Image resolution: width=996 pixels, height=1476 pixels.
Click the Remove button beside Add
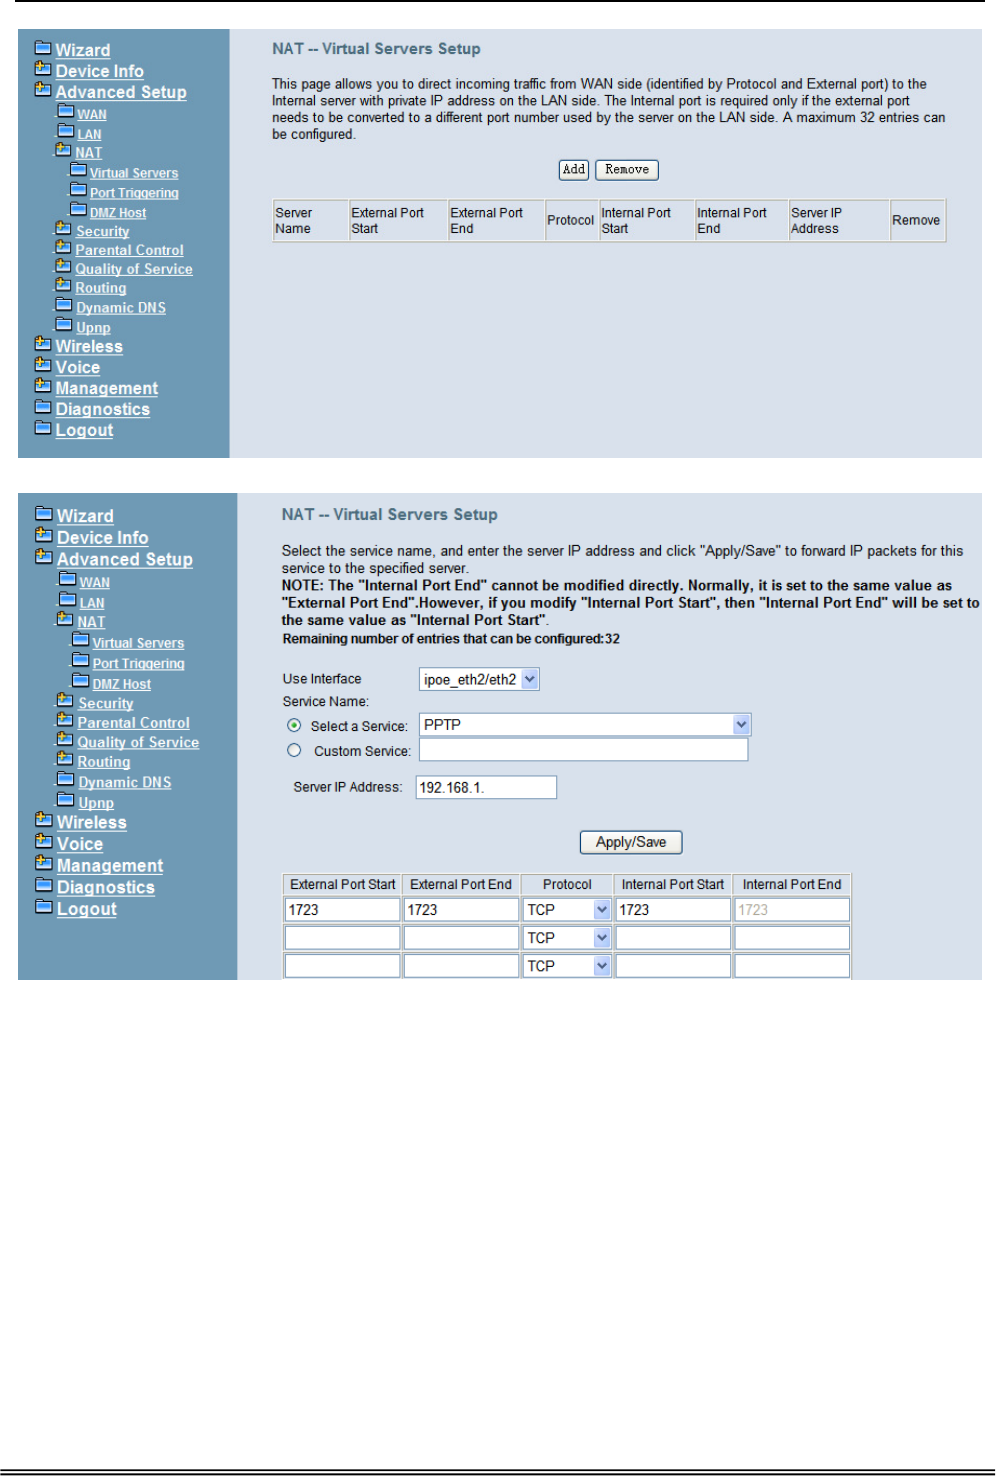pos(627,170)
